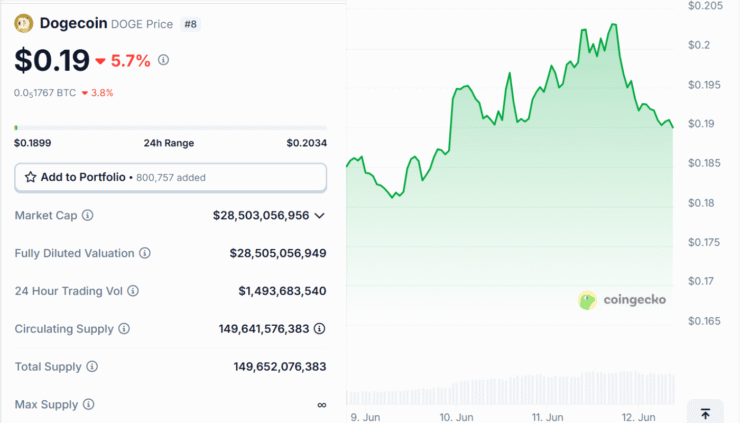Image resolution: width=740 pixels, height=423 pixels.
Task: Open info icon next to Circulating Supply label
Action: tap(124, 329)
